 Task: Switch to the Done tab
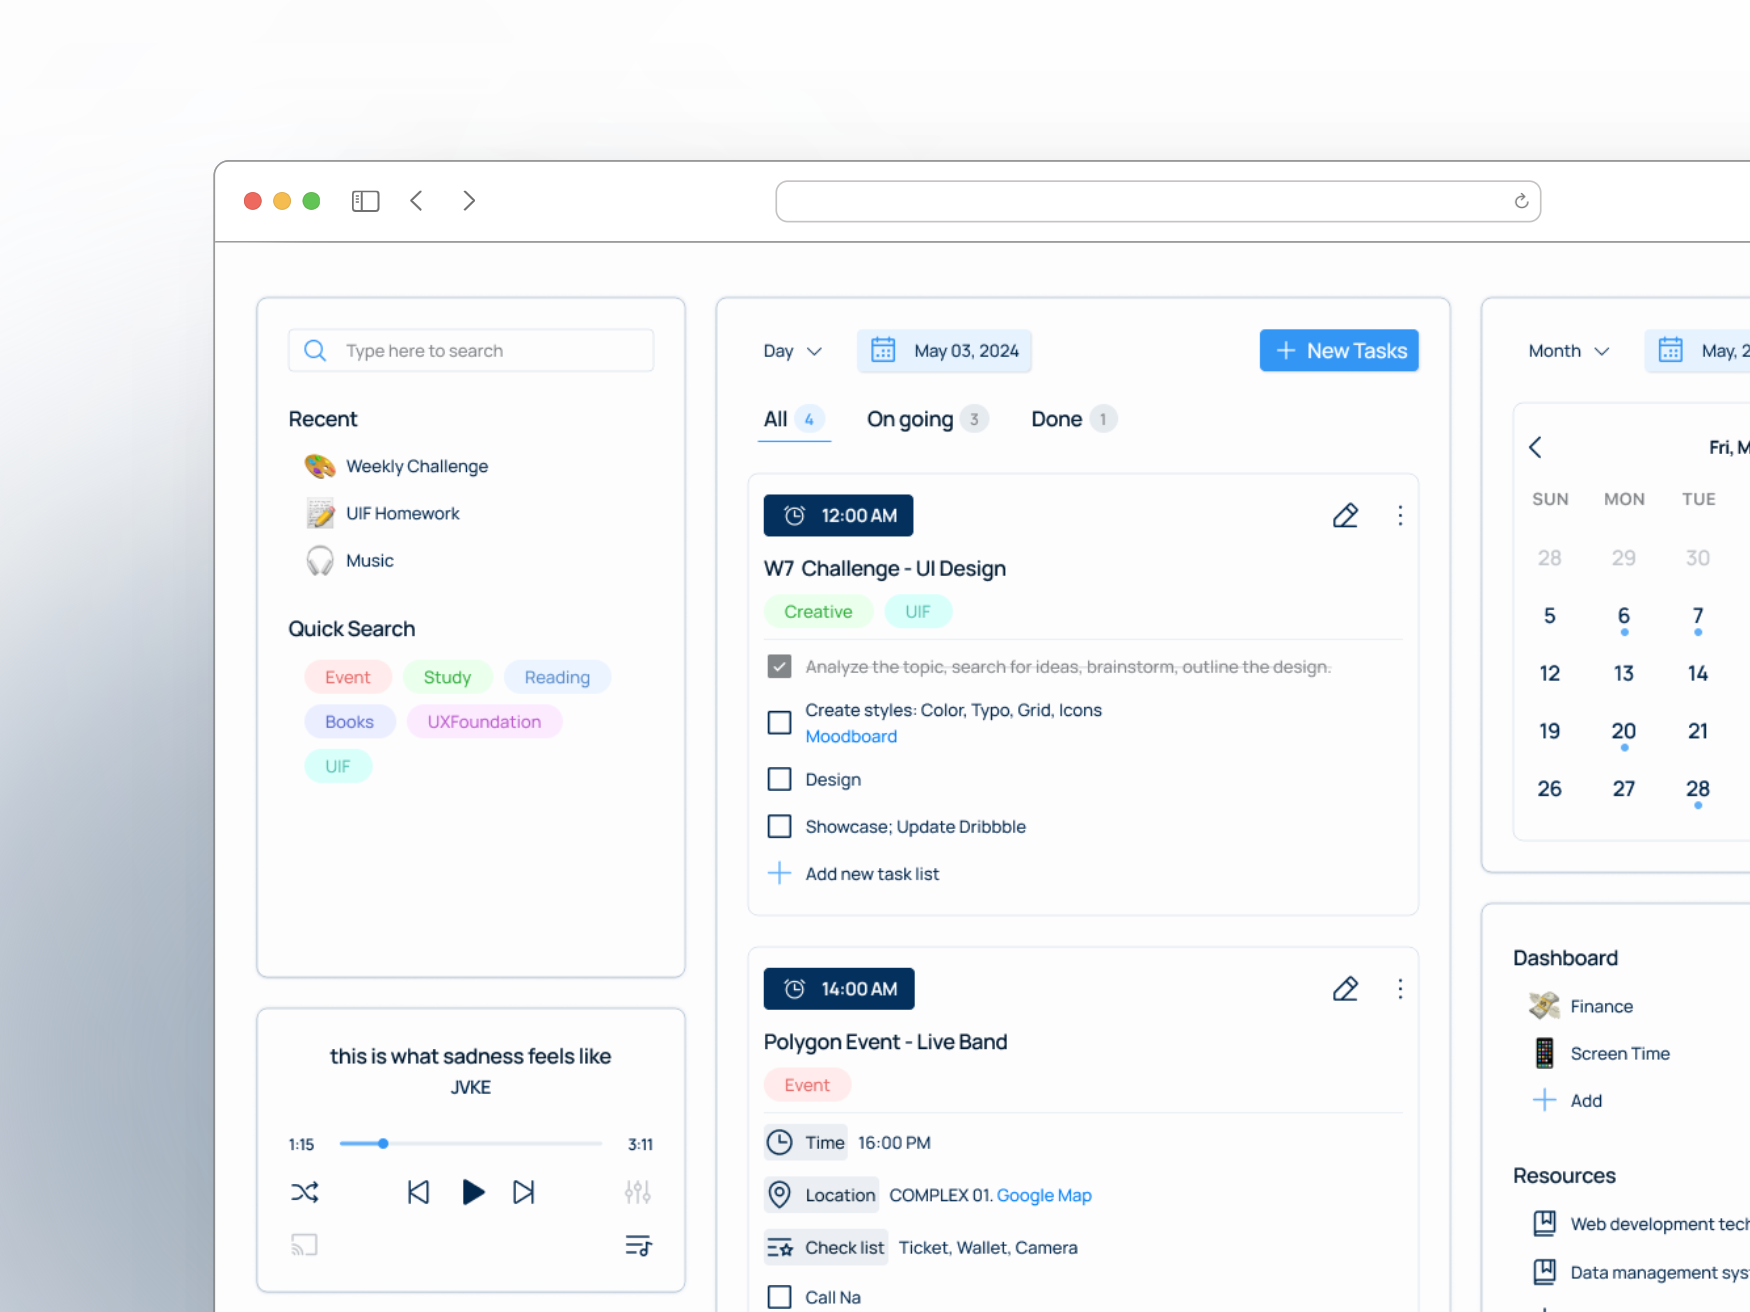1073,419
